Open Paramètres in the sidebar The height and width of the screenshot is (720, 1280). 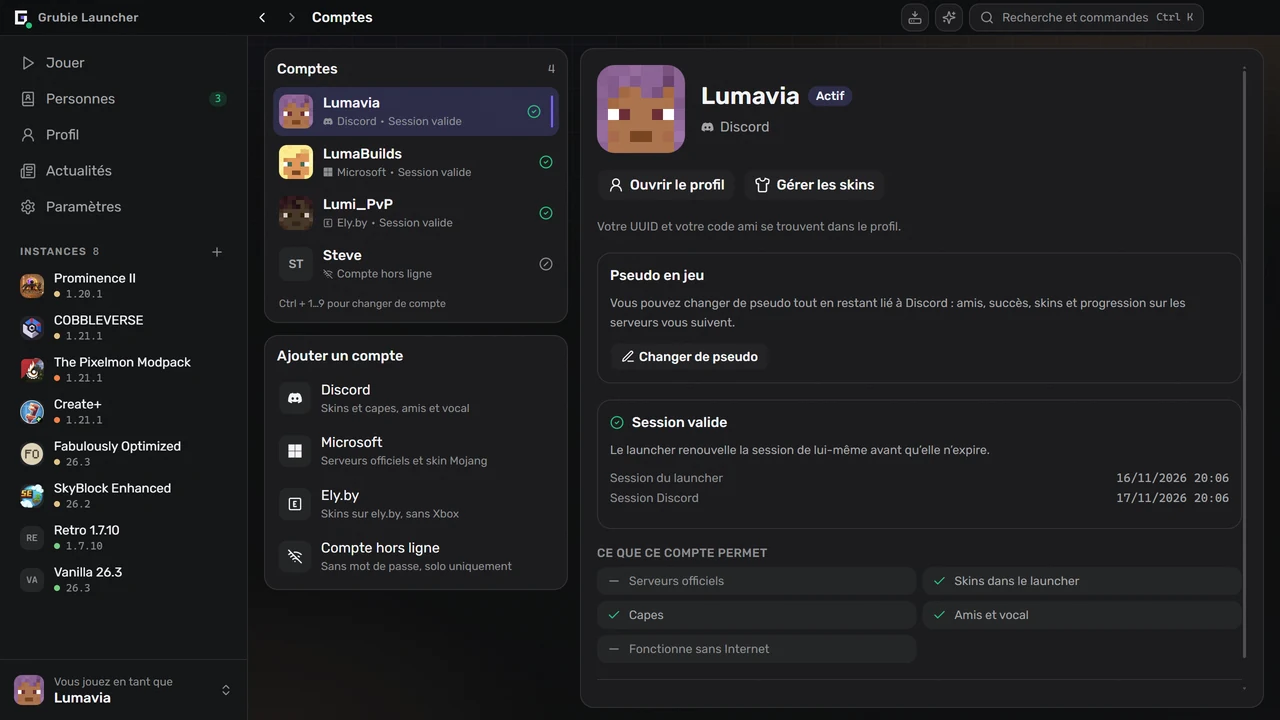tap(123, 207)
